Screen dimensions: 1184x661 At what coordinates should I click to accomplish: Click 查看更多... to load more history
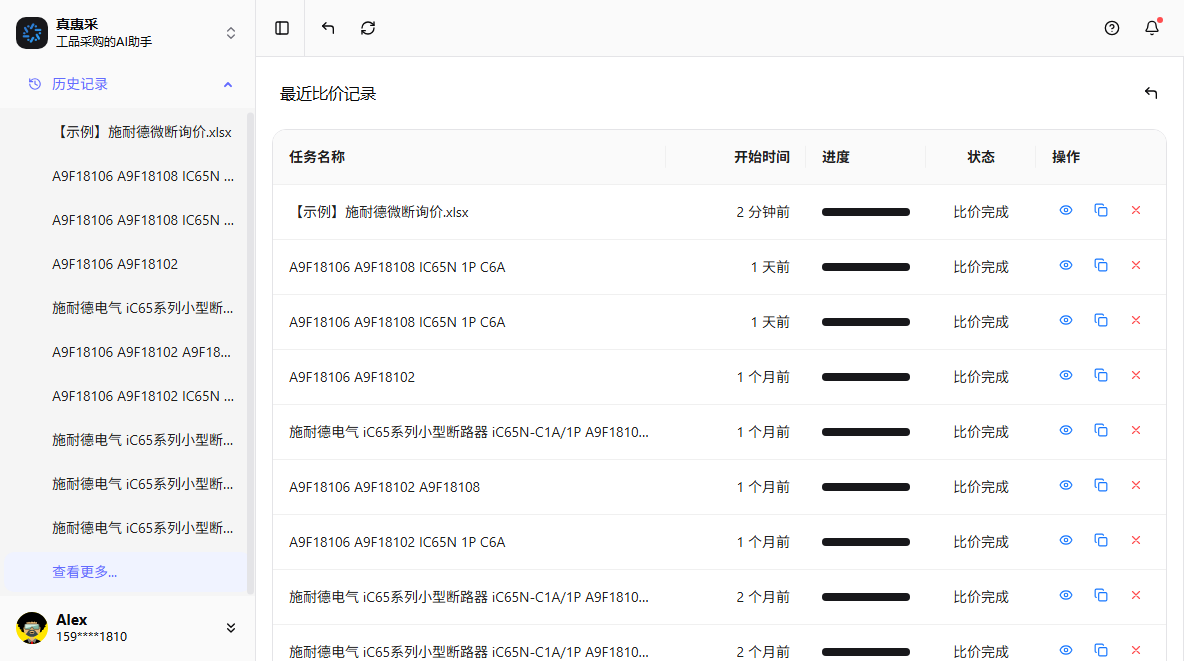pyautogui.click(x=85, y=572)
